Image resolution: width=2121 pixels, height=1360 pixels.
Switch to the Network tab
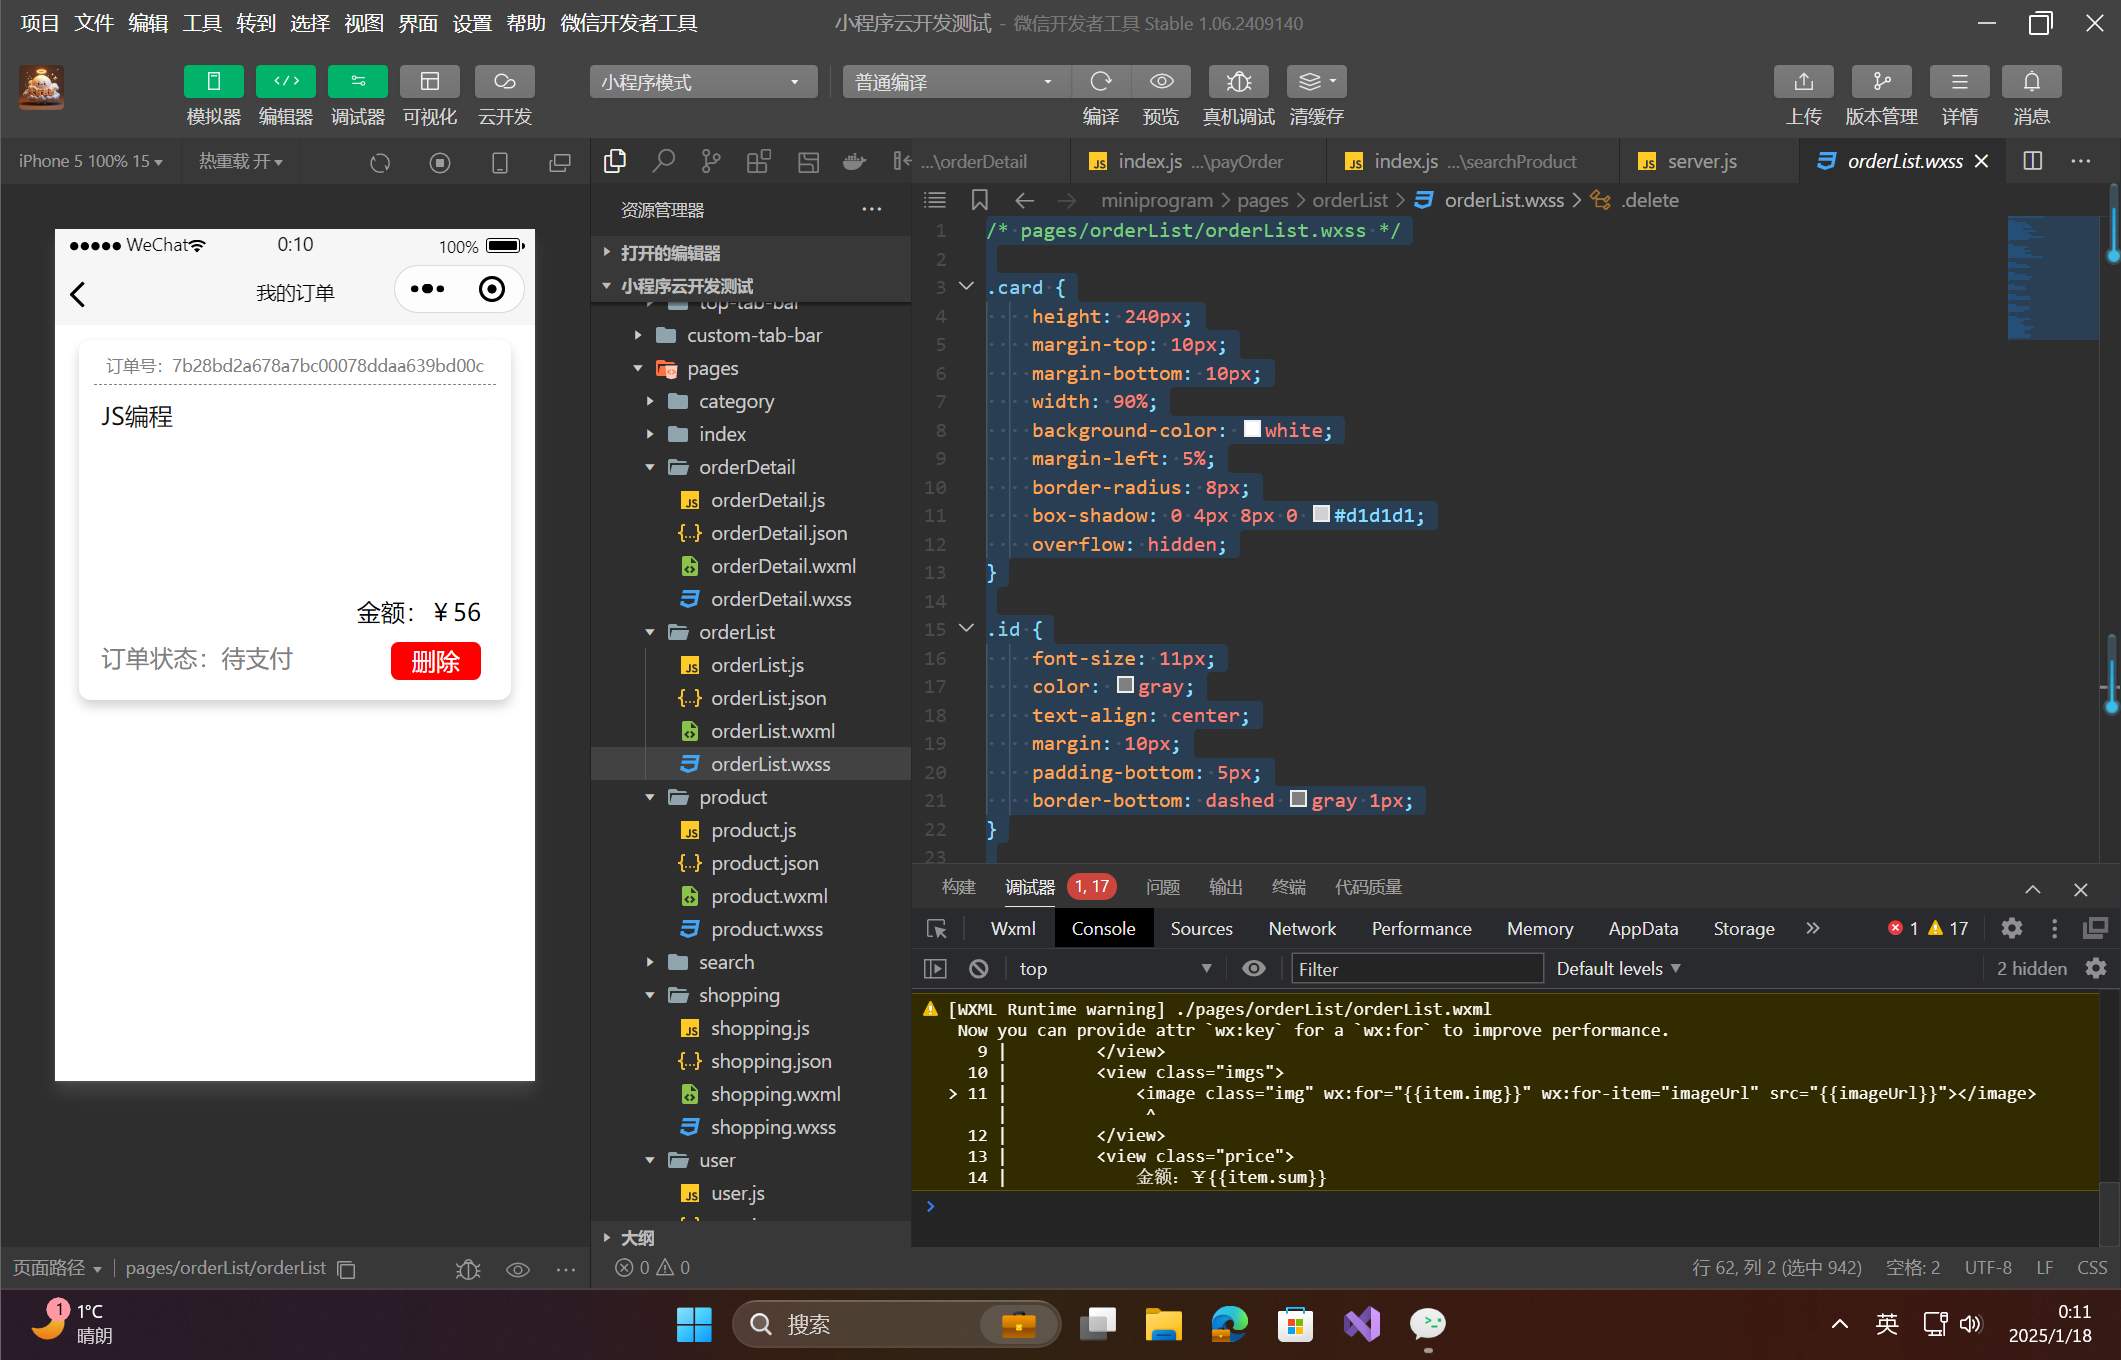1301,928
